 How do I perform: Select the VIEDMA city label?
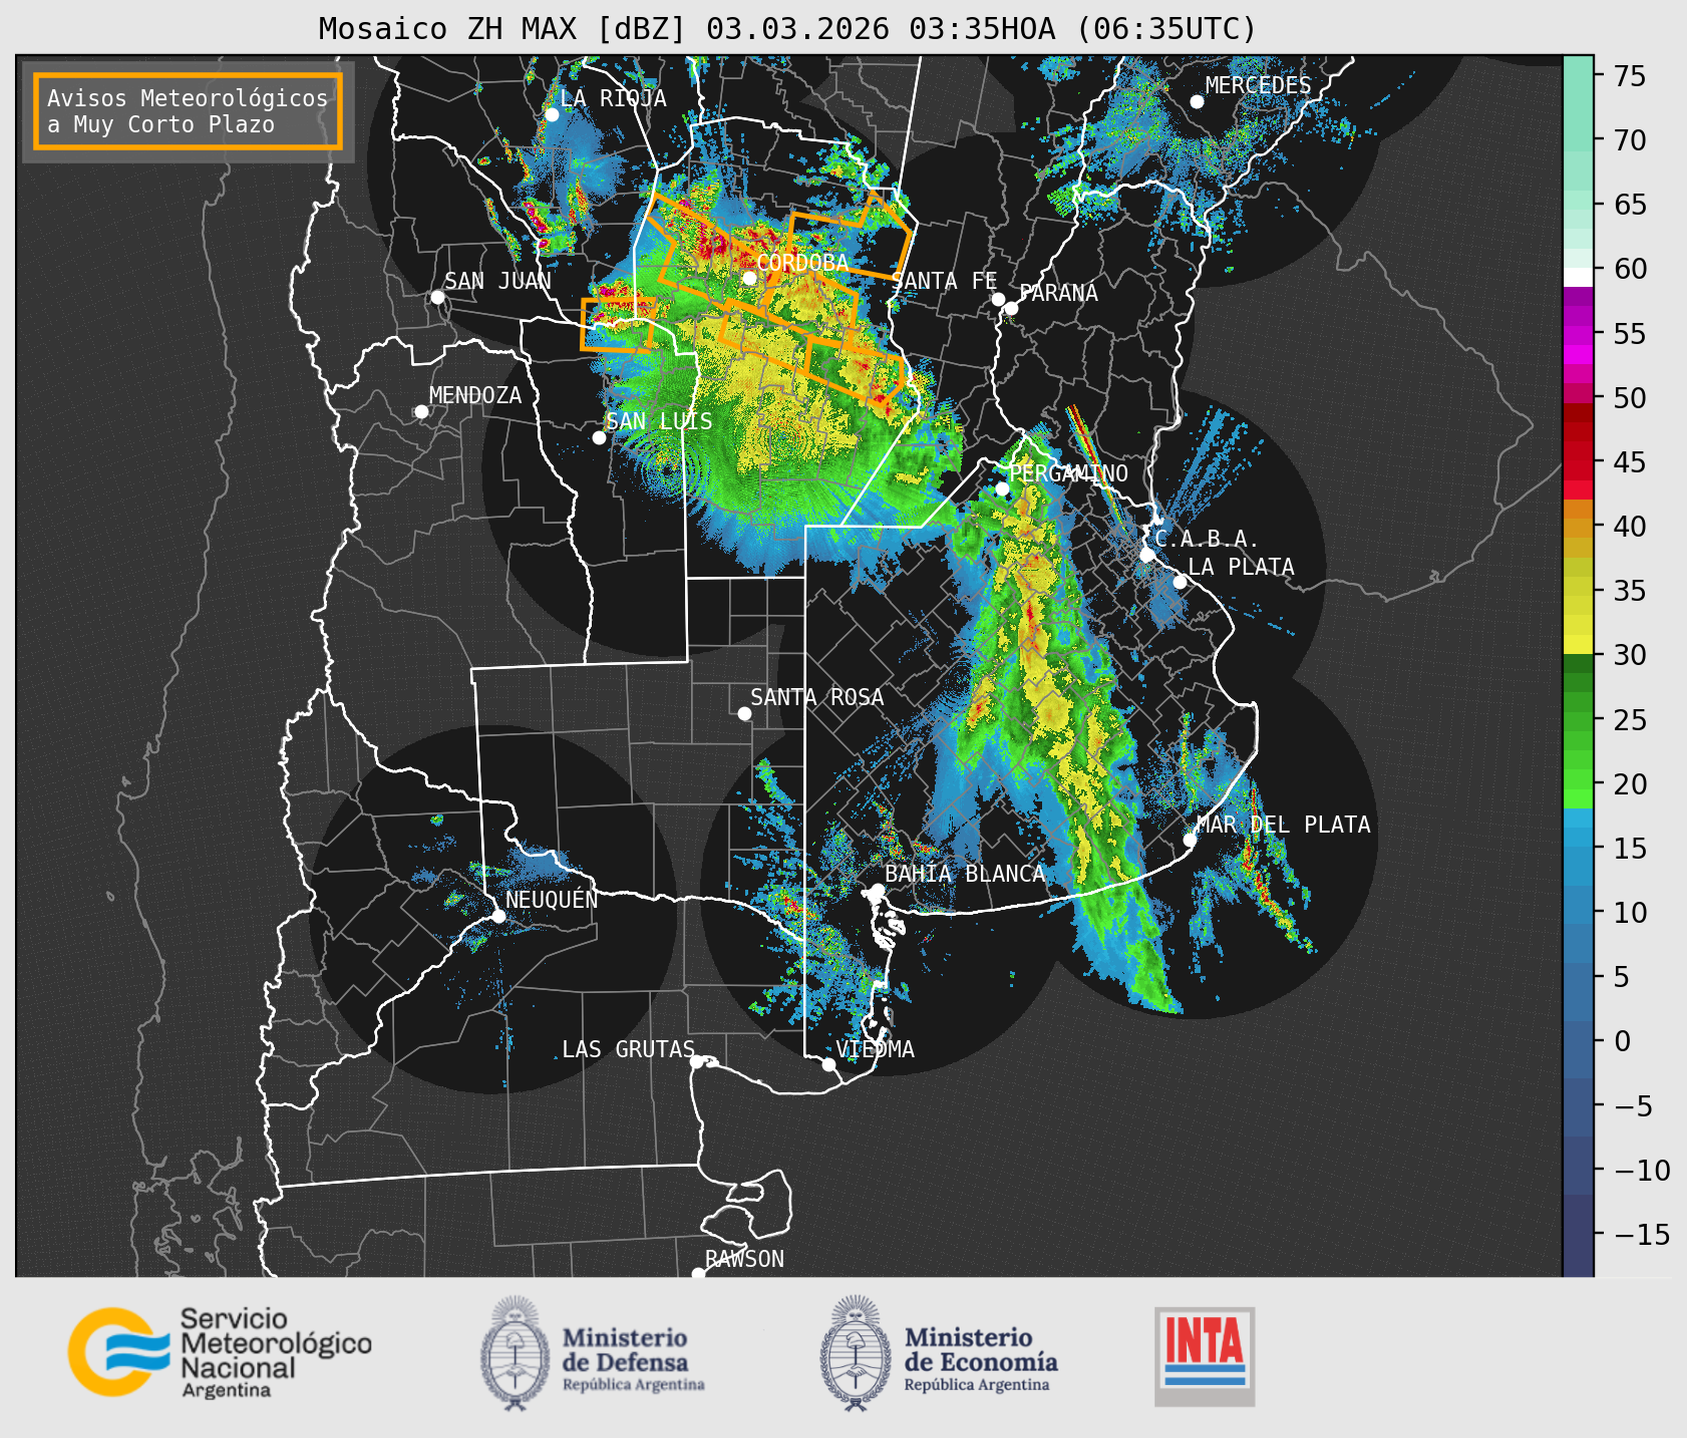875,1049
